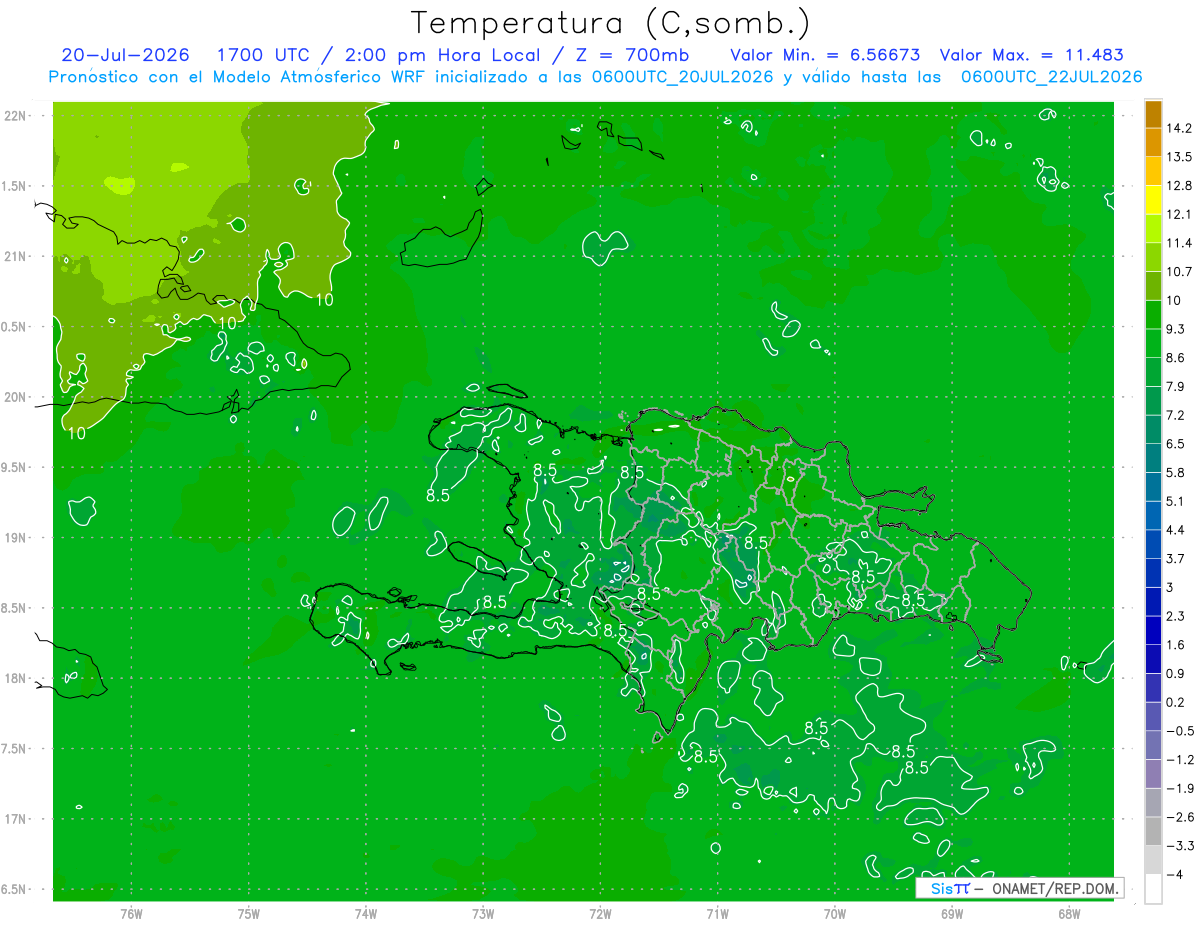The width and height of the screenshot is (1200, 927).
Task: Select the "20-Jul-2026" forecast date text
Action: (126, 55)
